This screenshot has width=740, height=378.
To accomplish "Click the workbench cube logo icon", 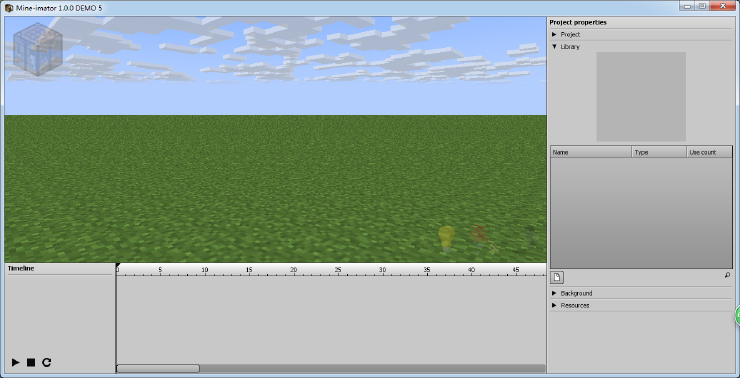I will click(37, 49).
